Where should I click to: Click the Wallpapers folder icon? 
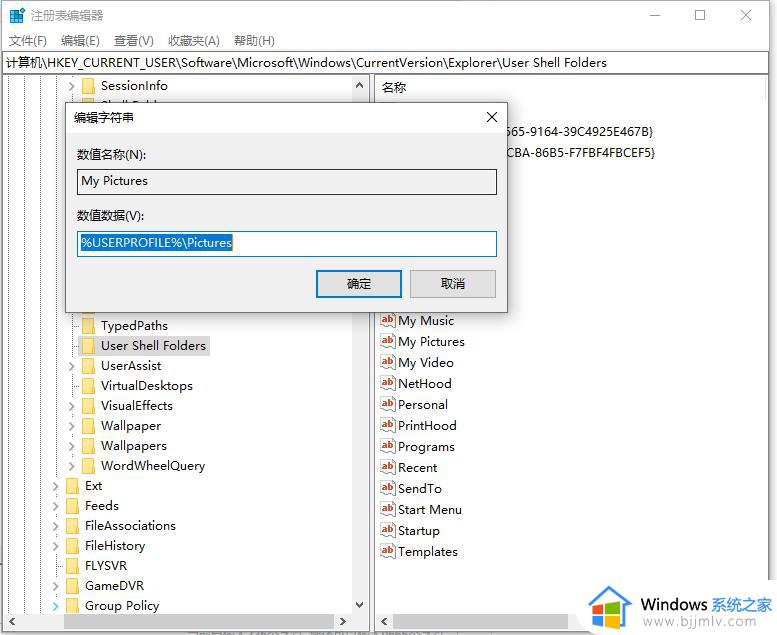click(89, 446)
